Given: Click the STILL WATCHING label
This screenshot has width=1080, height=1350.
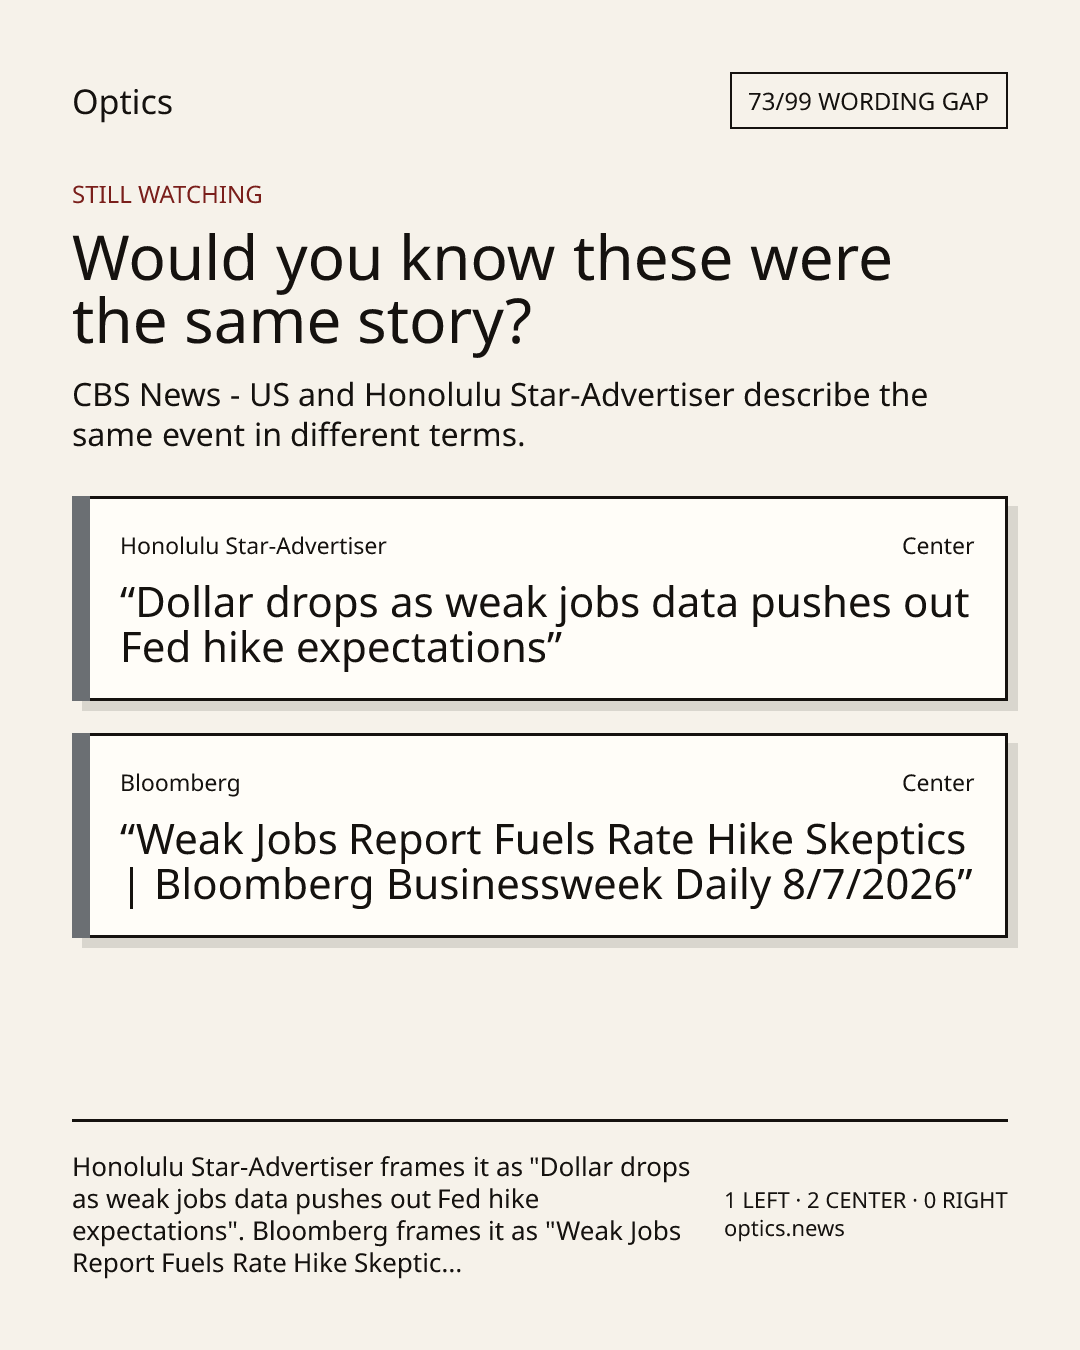Looking at the screenshot, I should point(167,194).
